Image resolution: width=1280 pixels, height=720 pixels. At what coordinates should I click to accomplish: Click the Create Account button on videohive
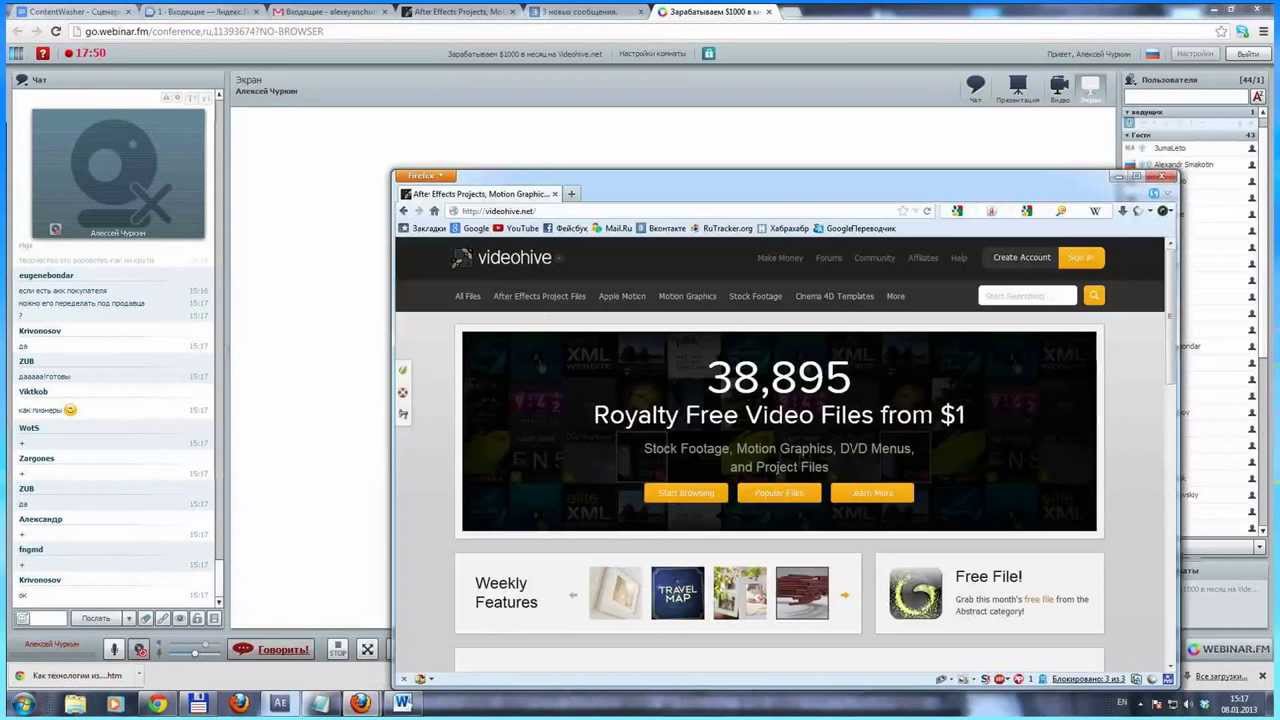(x=1022, y=258)
